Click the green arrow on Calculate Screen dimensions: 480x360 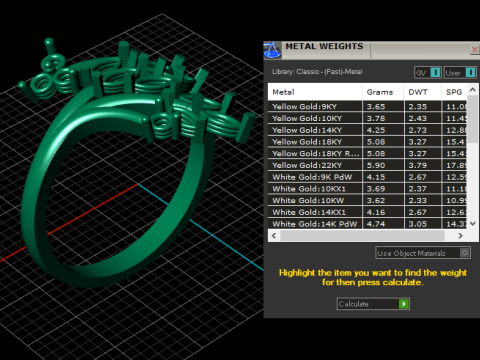[x=404, y=304]
